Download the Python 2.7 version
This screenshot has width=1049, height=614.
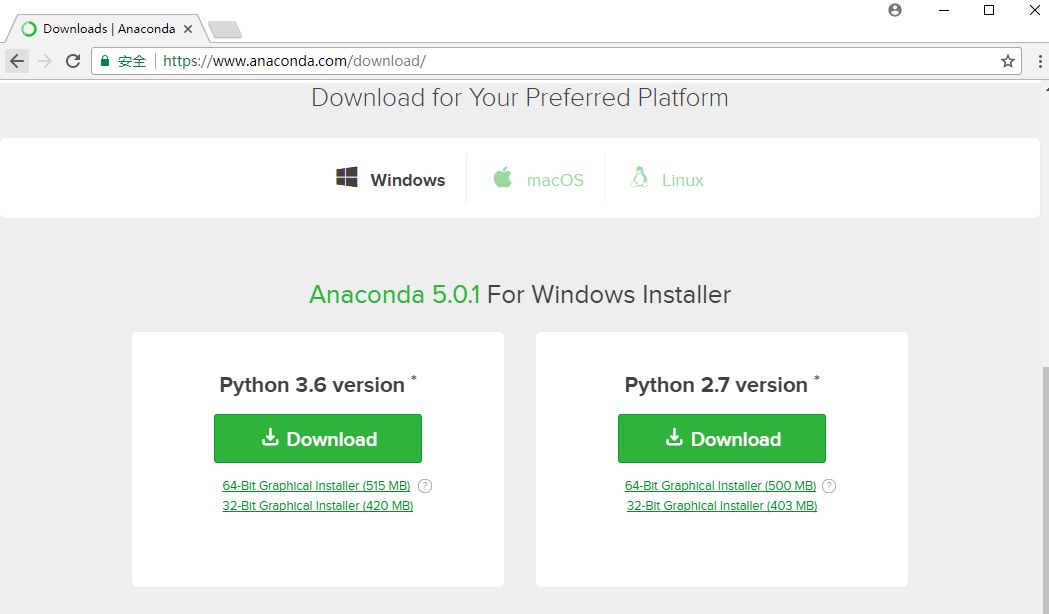[722, 439]
